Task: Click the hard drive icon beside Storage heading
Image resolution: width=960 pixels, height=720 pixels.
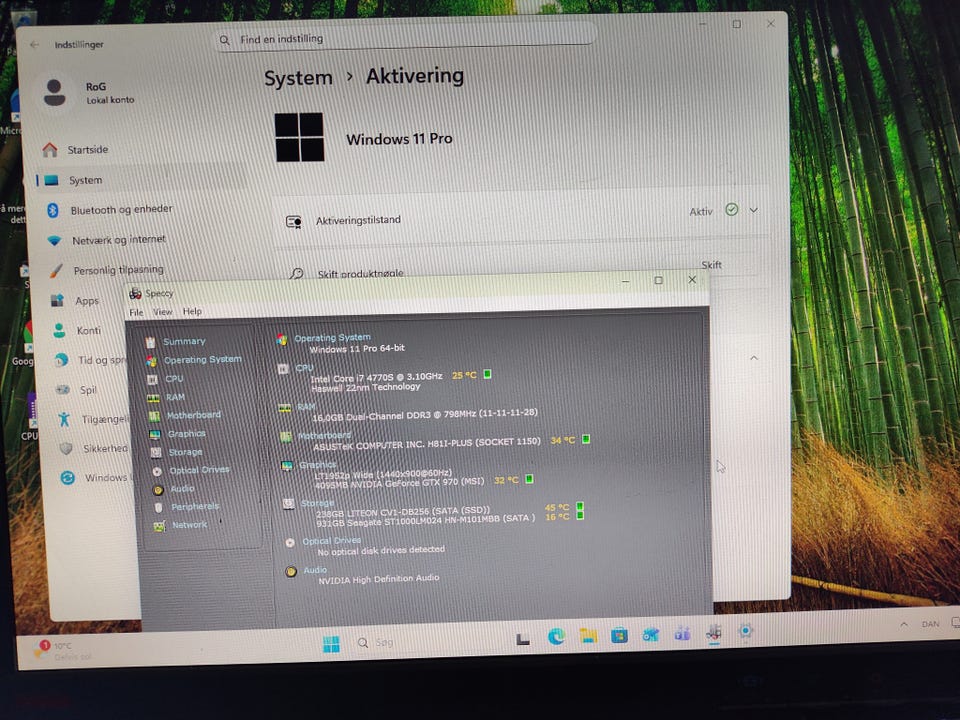Action: click(x=288, y=503)
